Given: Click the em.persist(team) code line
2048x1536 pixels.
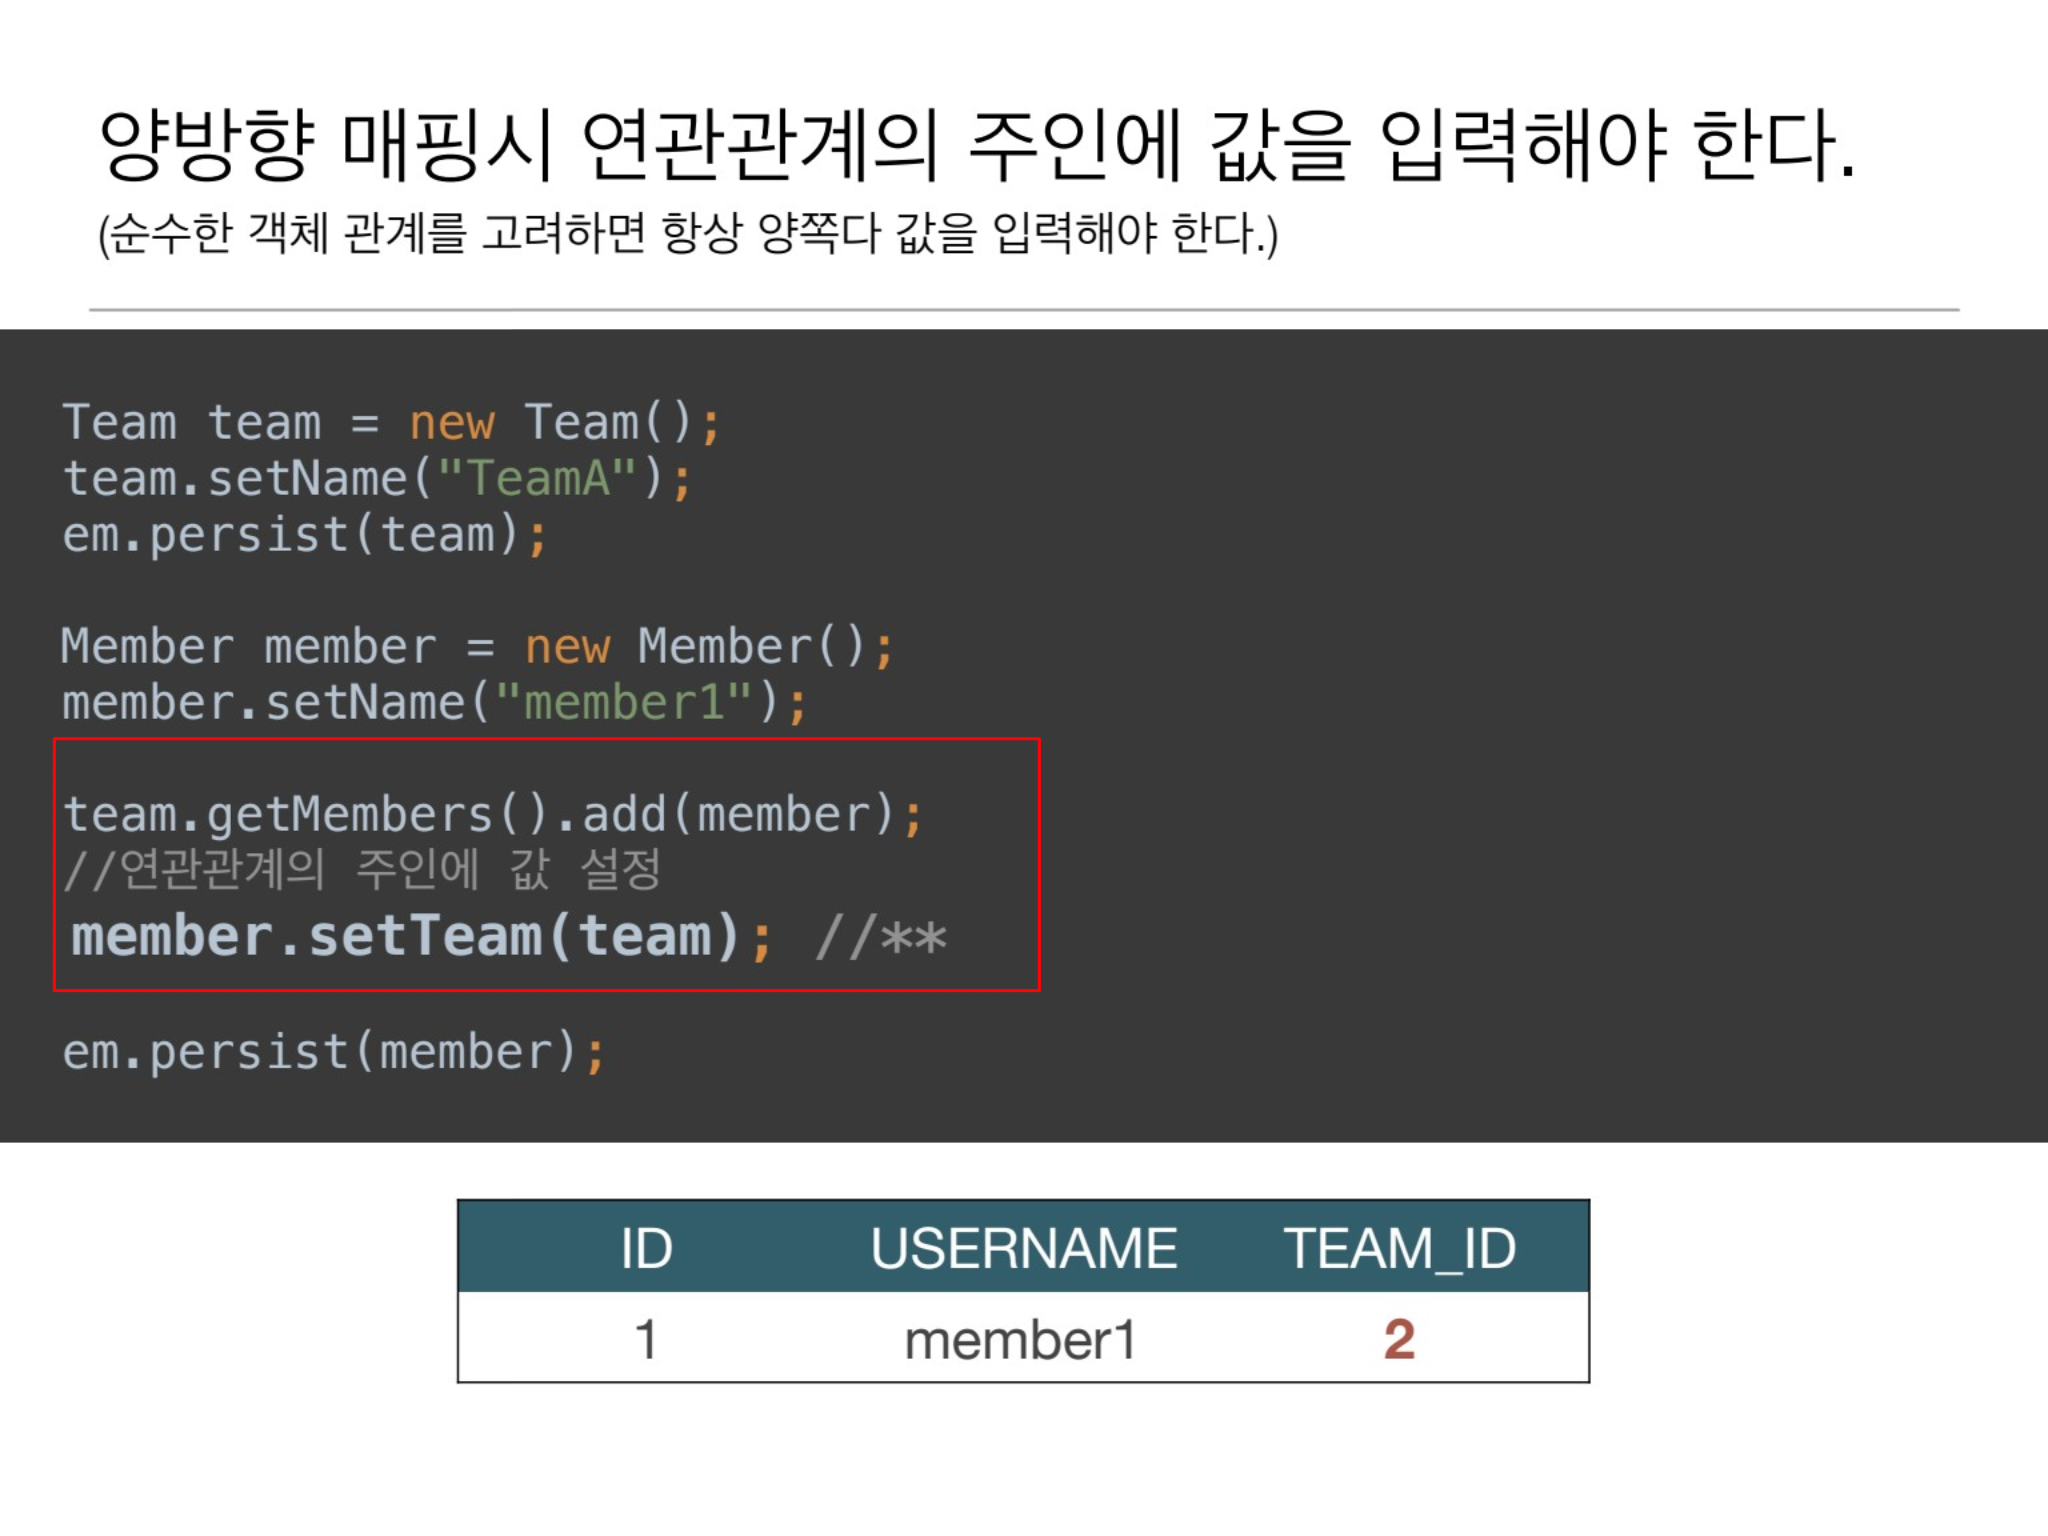Looking at the screenshot, I should (x=304, y=534).
